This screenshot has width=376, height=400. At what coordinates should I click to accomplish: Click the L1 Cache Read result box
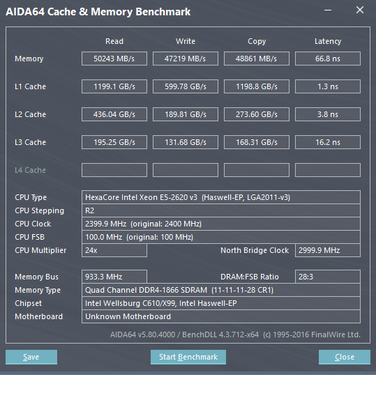pyautogui.click(x=114, y=86)
